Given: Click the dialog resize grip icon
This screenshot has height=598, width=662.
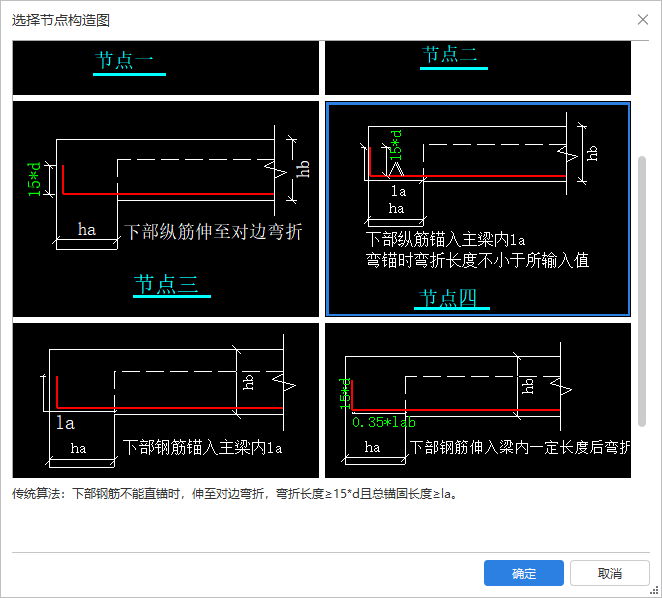Looking at the screenshot, I should point(654,590).
